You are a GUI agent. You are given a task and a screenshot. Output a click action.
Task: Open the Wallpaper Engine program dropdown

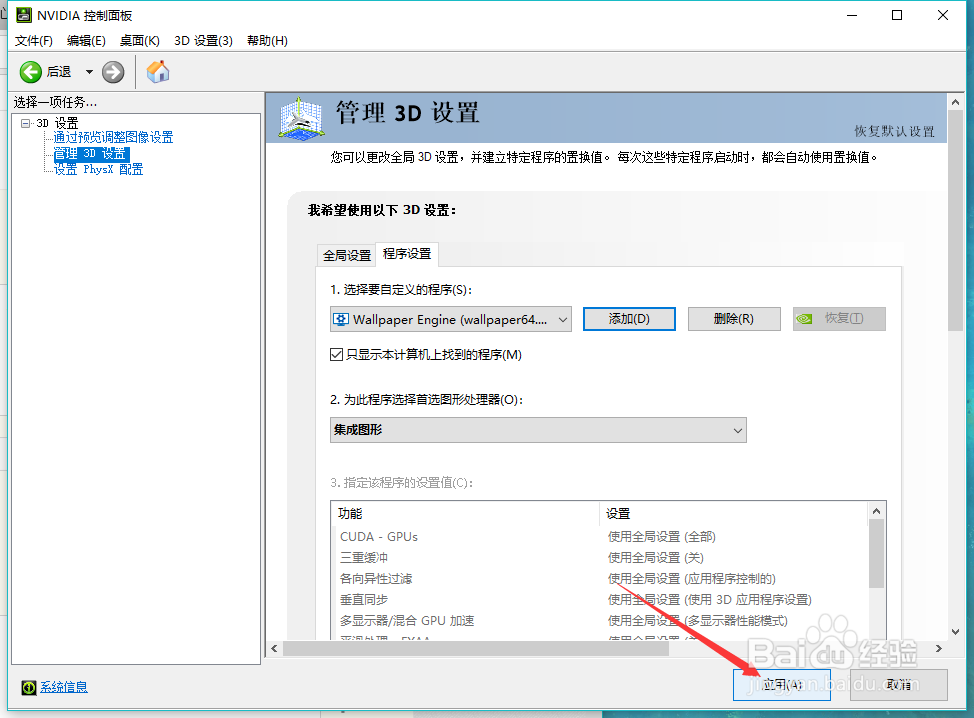tap(451, 319)
